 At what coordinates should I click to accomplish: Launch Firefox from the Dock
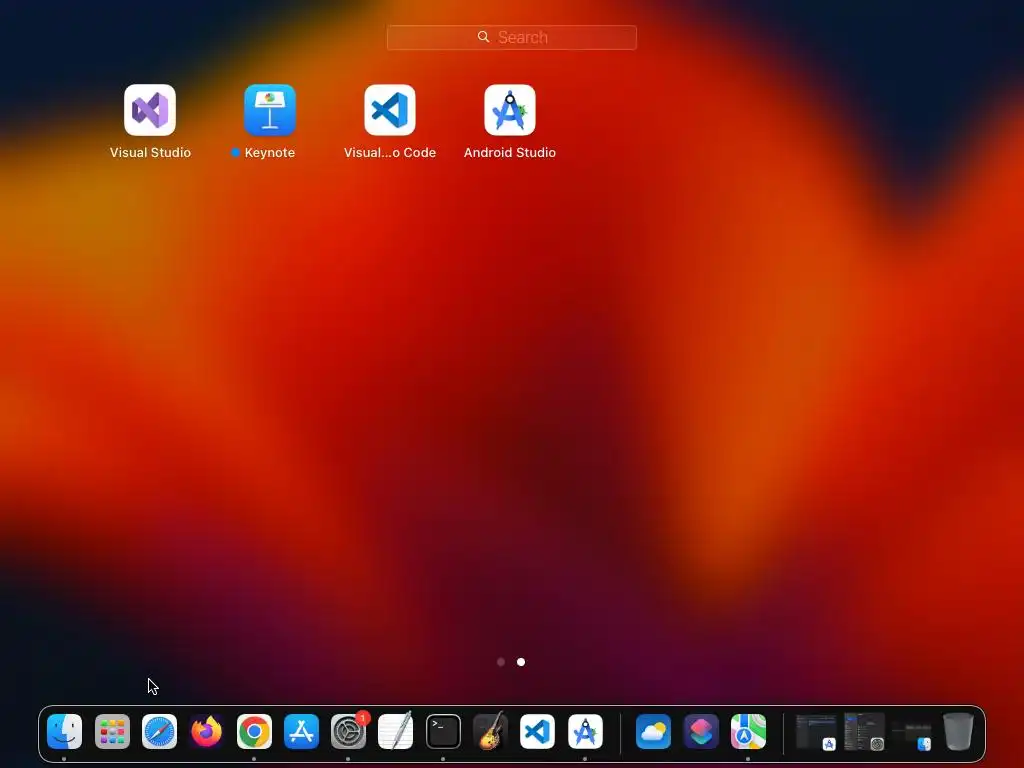(206, 731)
